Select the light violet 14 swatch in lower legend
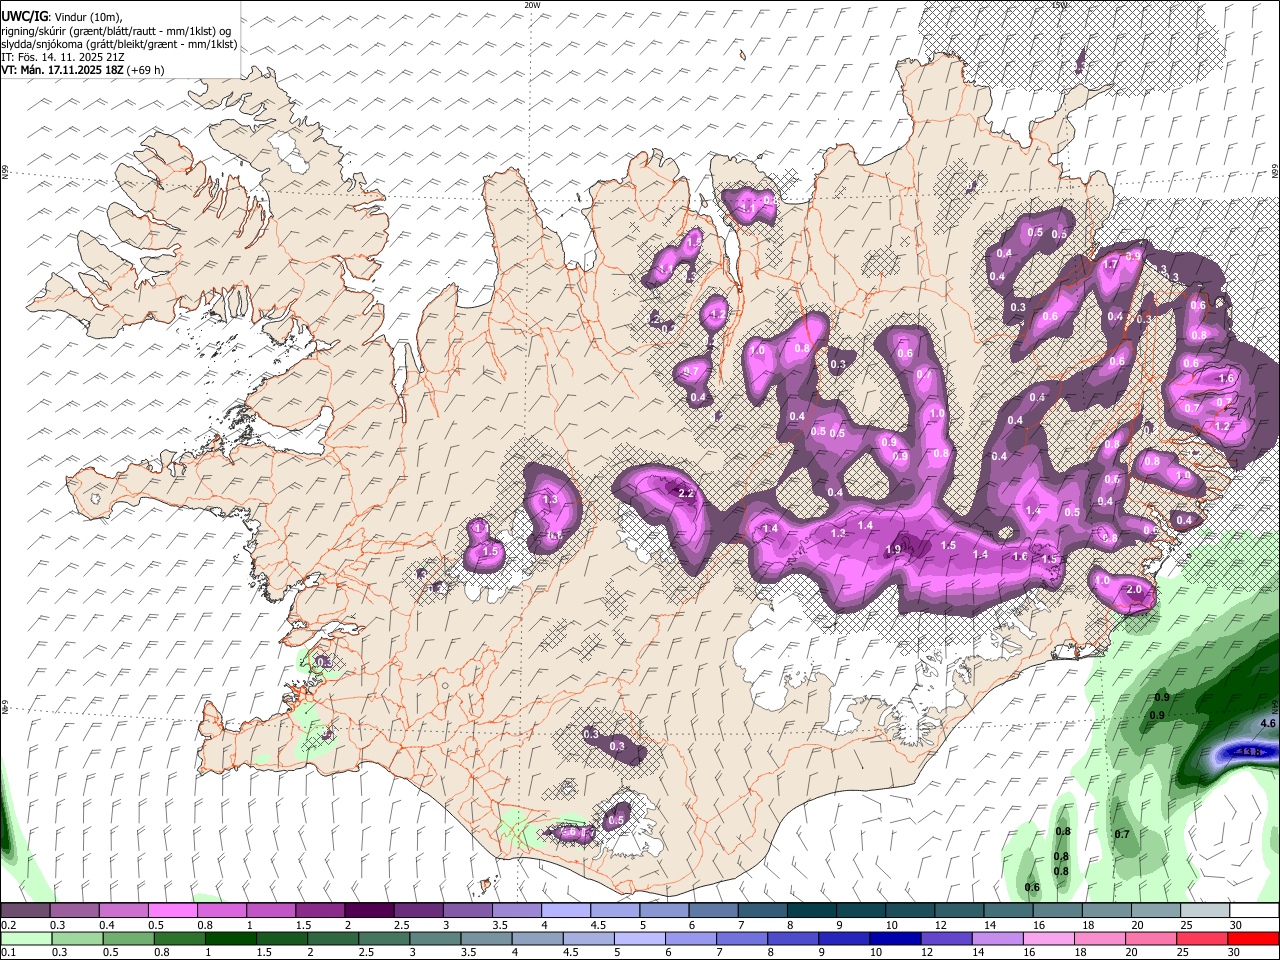 (x=998, y=938)
